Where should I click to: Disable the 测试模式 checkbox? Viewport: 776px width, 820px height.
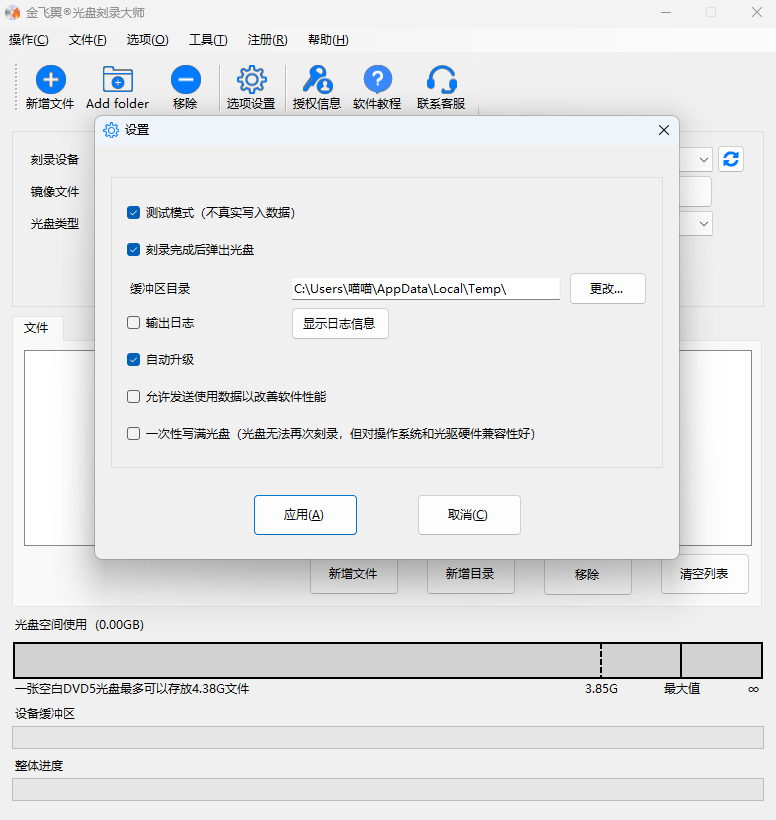pyautogui.click(x=133, y=213)
